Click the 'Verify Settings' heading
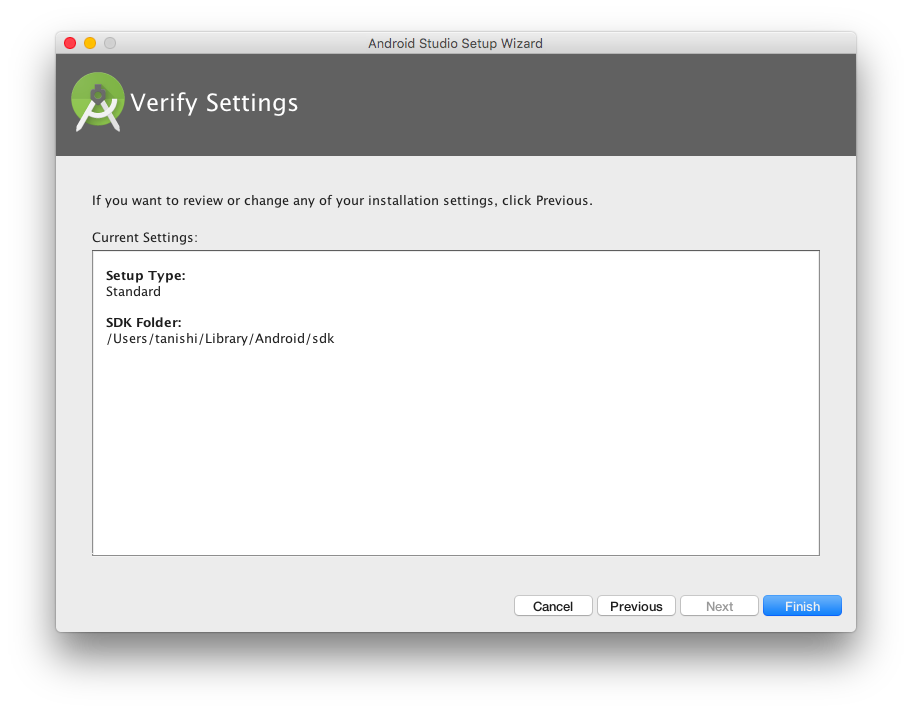Image resolution: width=912 pixels, height=712 pixels. click(x=214, y=102)
